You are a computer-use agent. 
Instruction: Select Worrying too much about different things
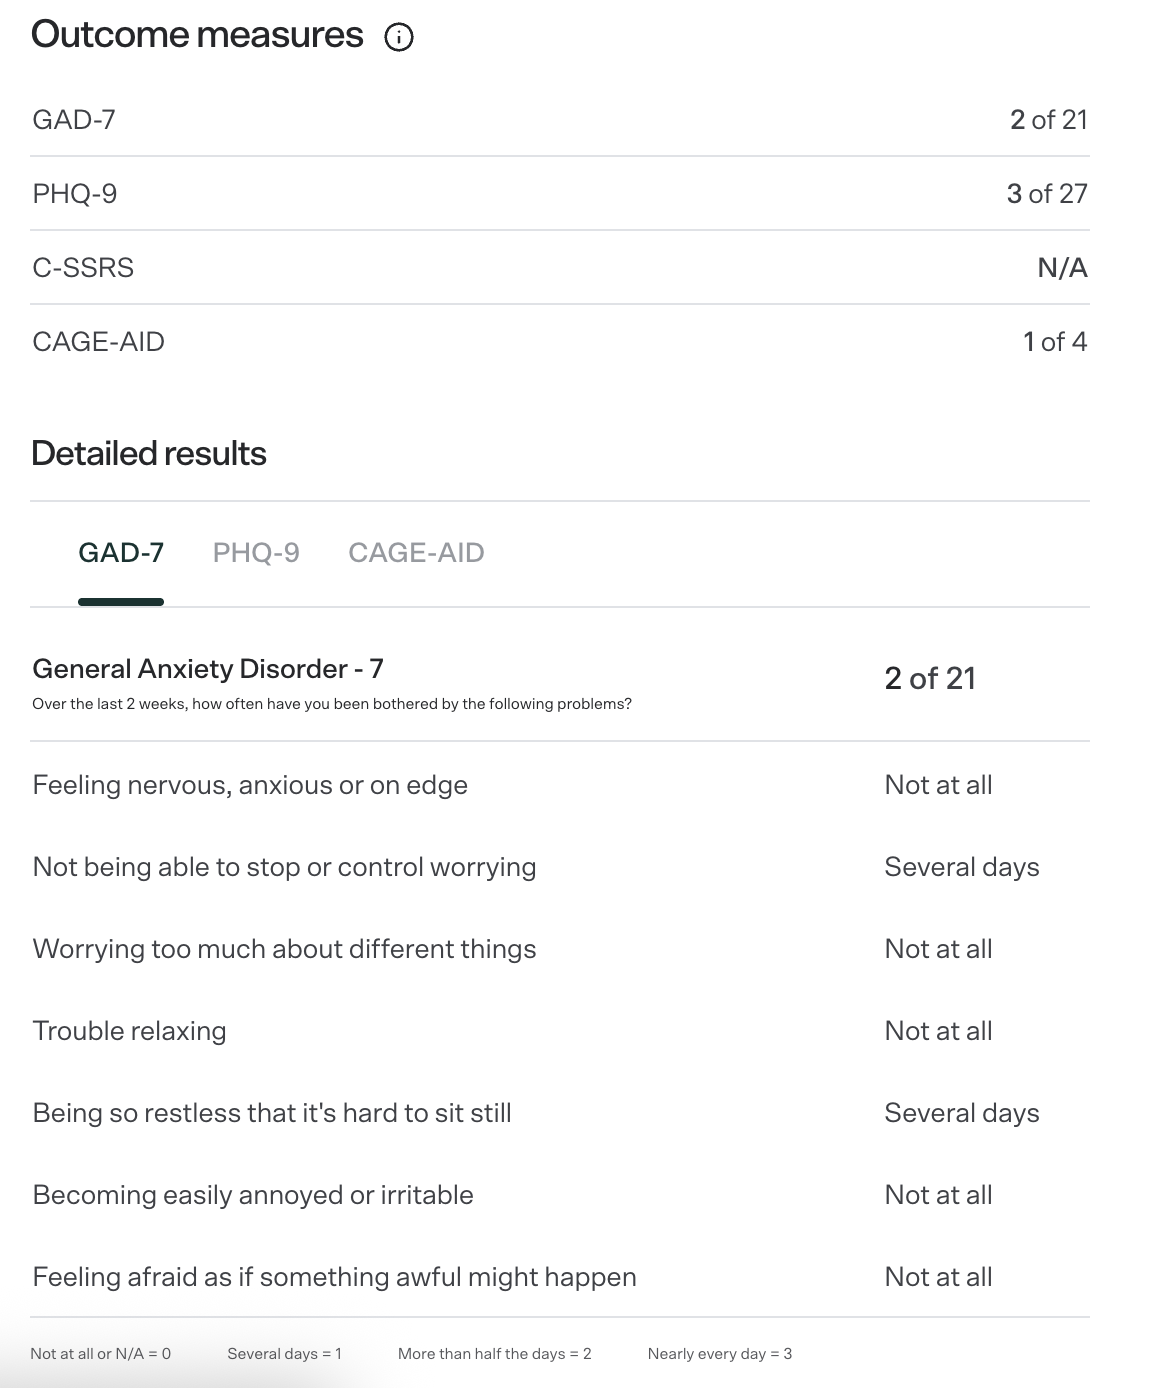tap(284, 949)
